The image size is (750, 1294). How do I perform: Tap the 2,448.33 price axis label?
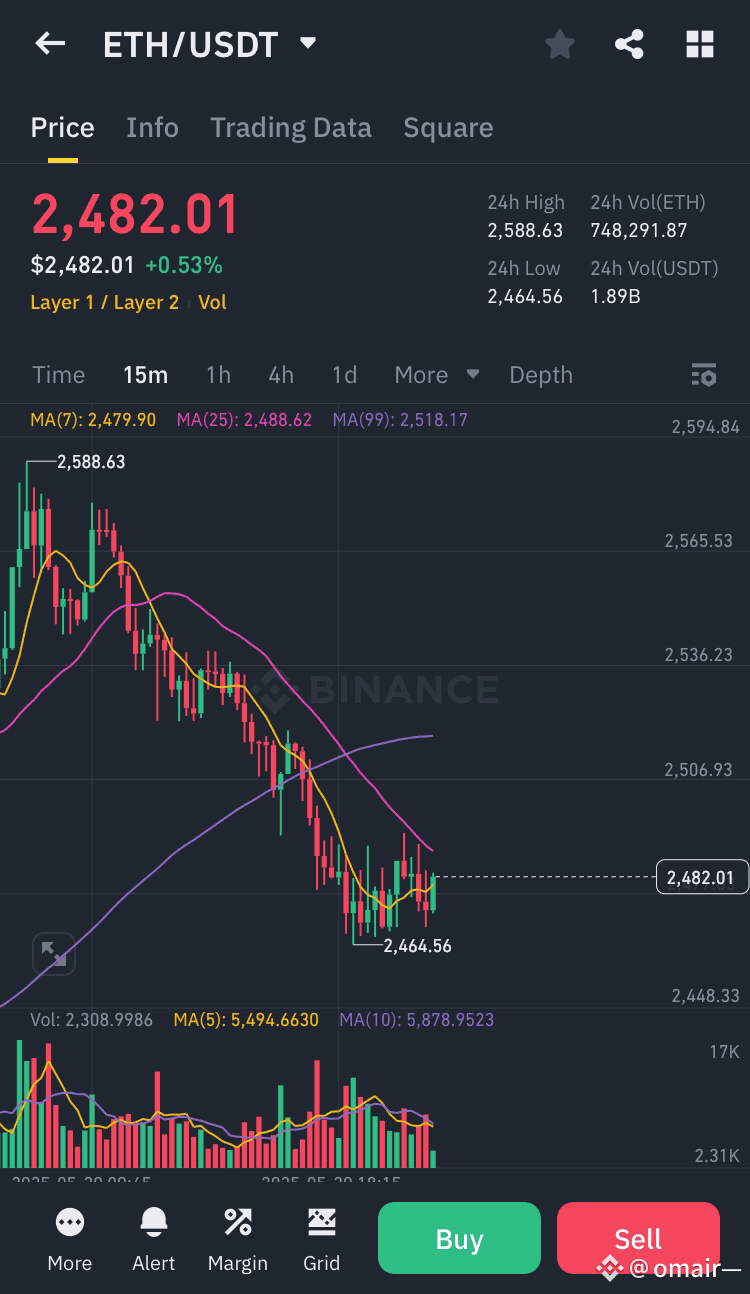pyautogui.click(x=705, y=996)
